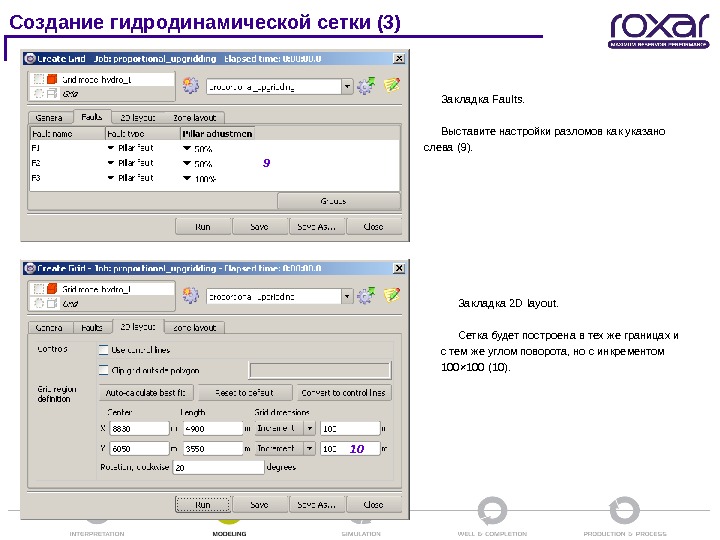The image size is (720, 540).
Task: Click Close in the top dialog
Action: 373,226
